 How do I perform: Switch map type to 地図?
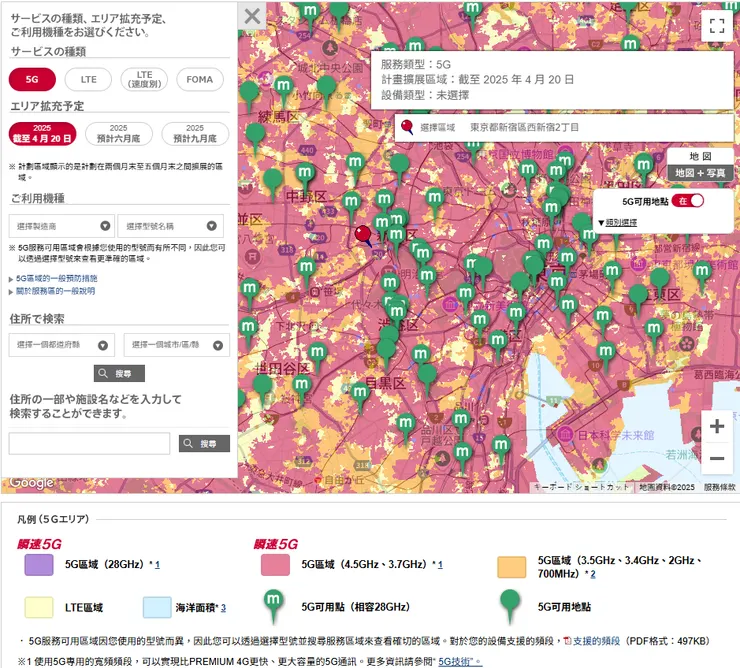coord(700,156)
